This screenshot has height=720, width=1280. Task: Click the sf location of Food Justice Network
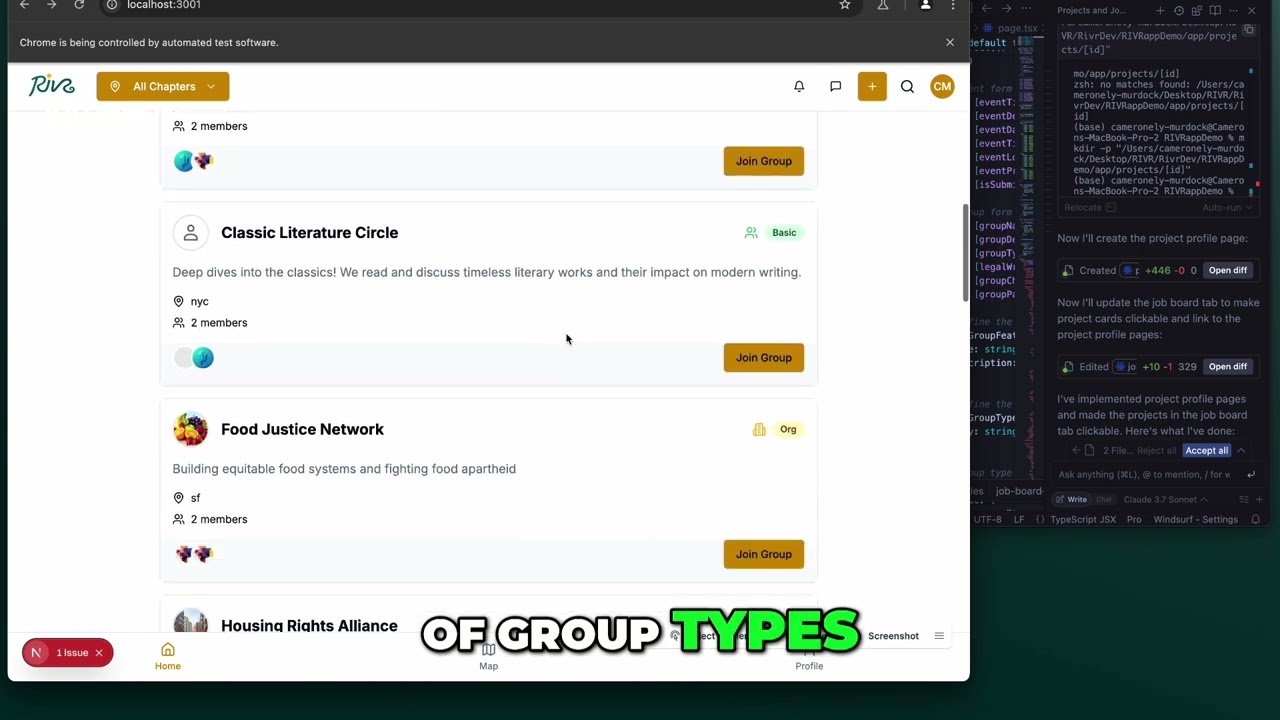pos(195,497)
